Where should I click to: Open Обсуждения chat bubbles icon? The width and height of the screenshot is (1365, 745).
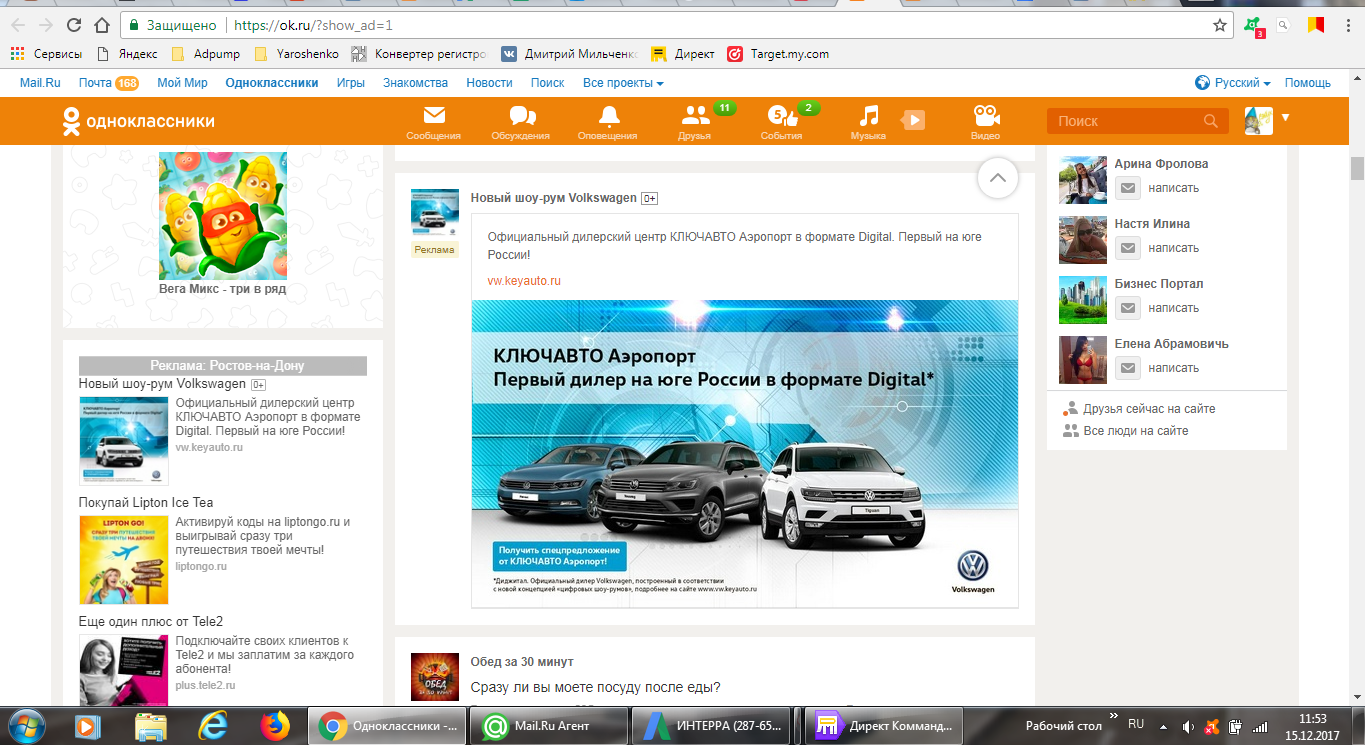(x=521, y=116)
